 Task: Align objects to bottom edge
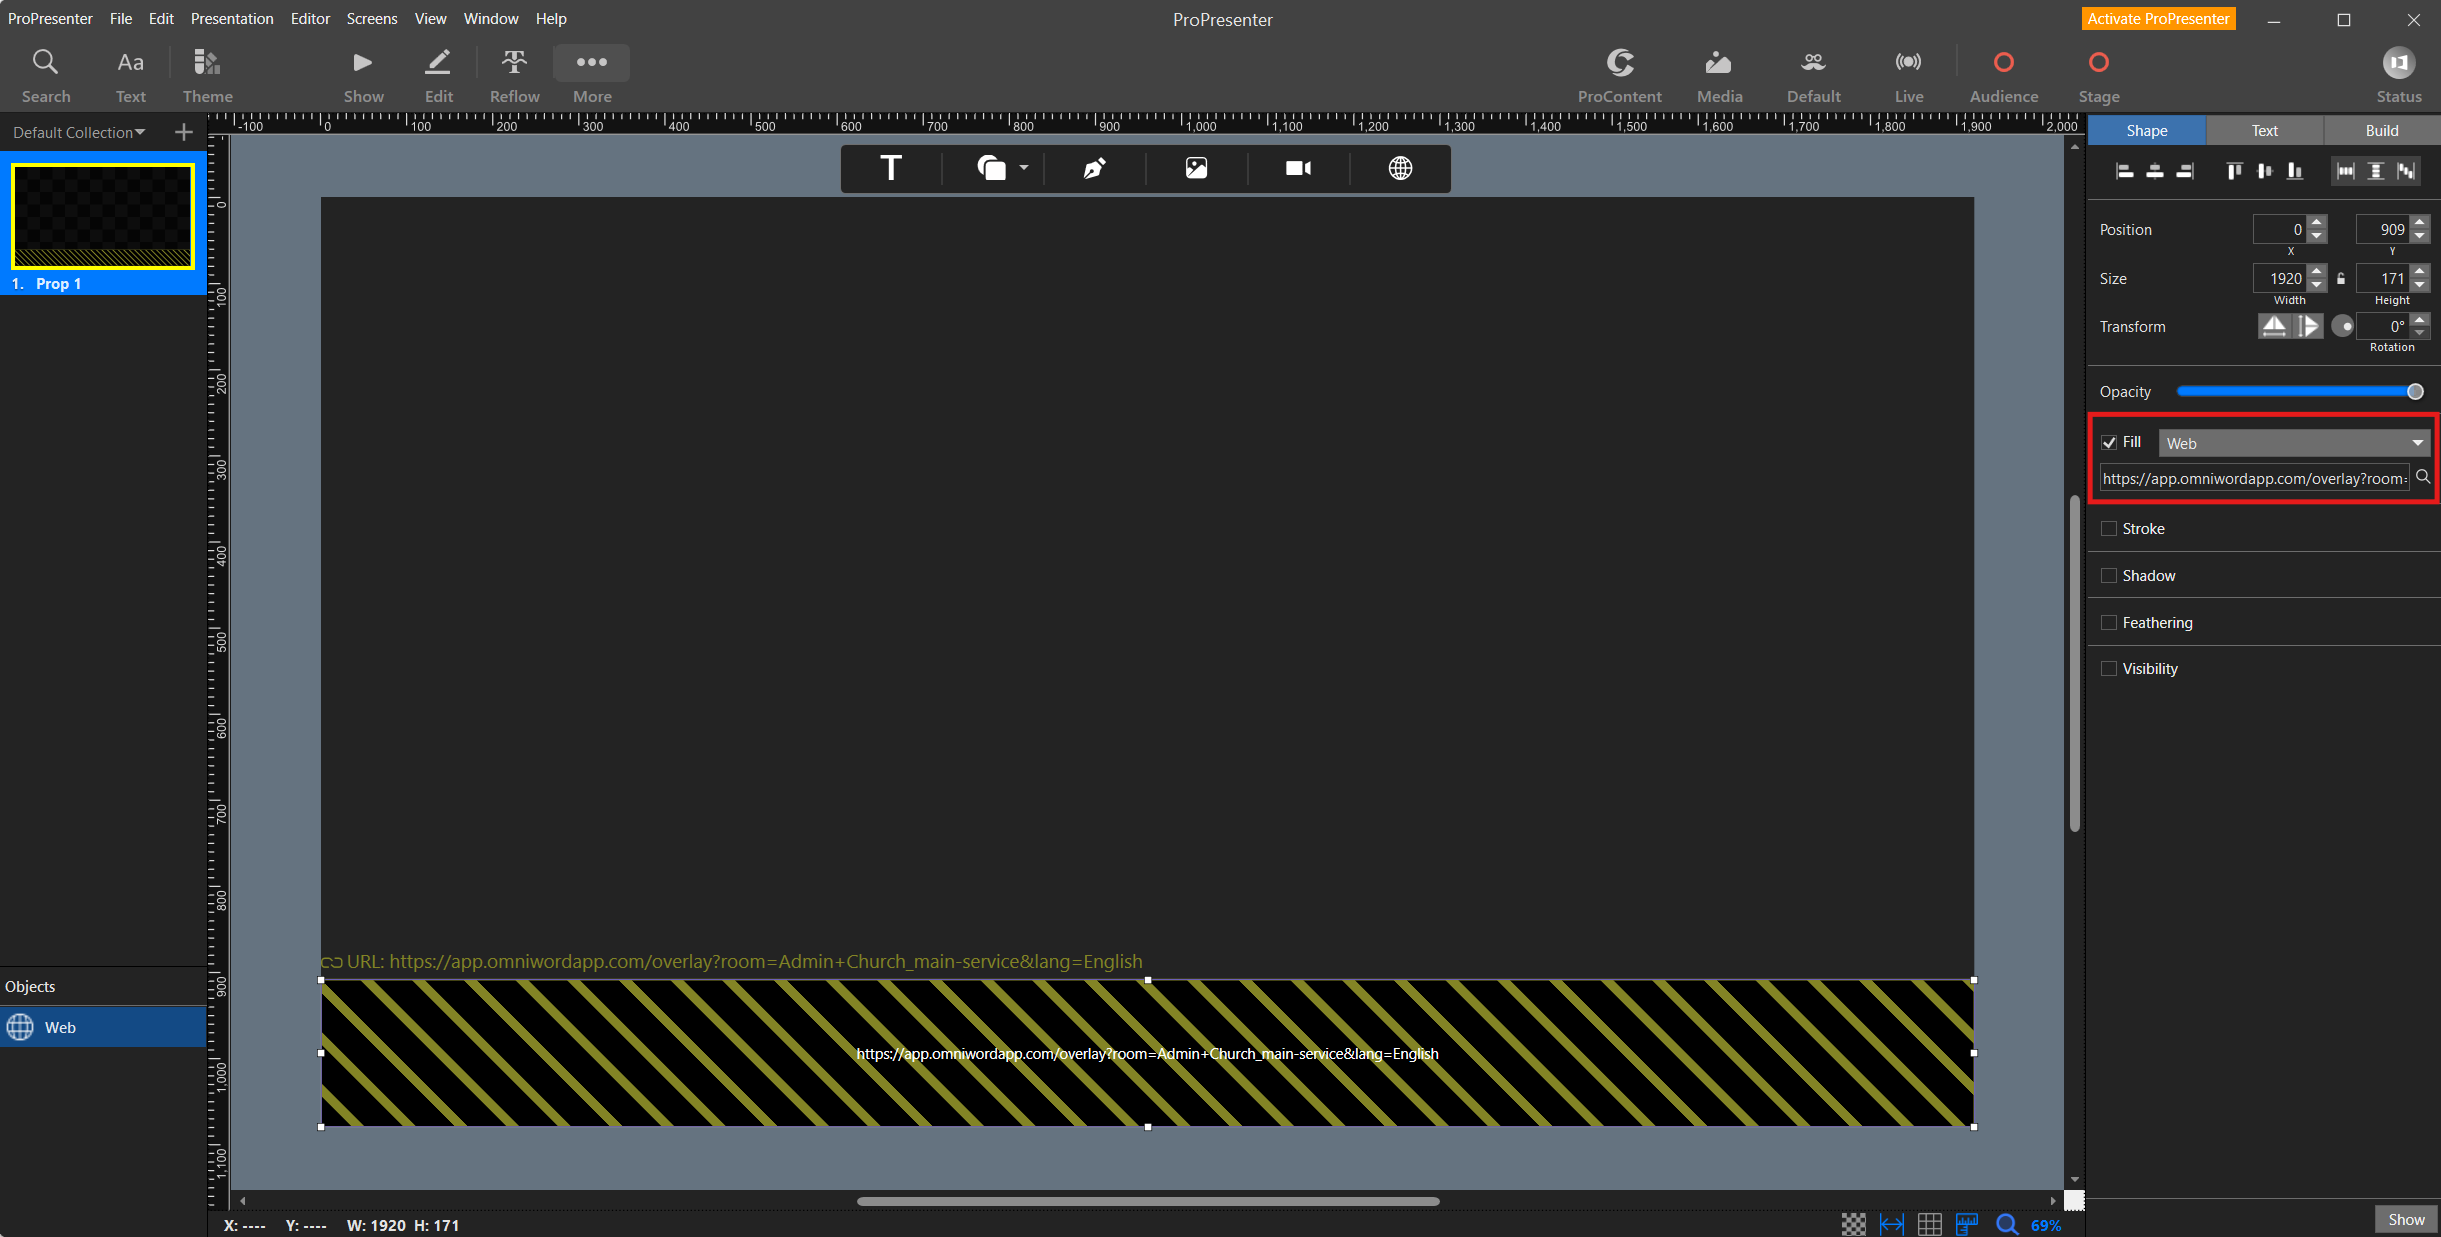(2294, 171)
